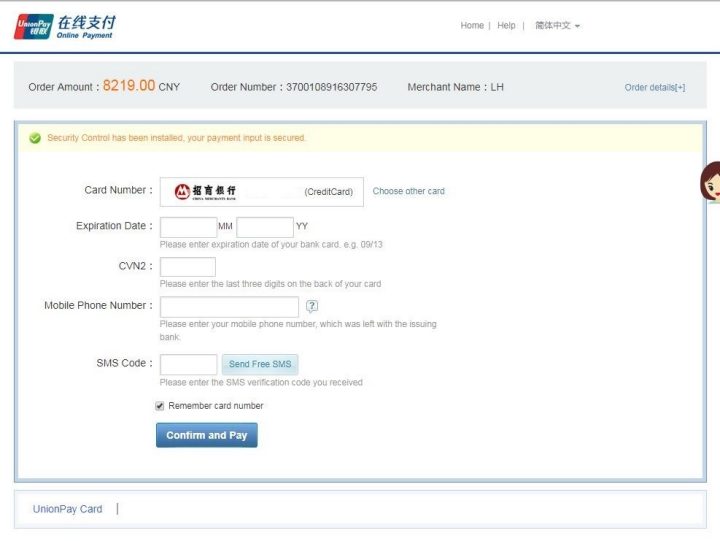Switch to the UnionPay Card tab
Viewport: 720px width, 541px height.
pyautogui.click(x=67, y=509)
